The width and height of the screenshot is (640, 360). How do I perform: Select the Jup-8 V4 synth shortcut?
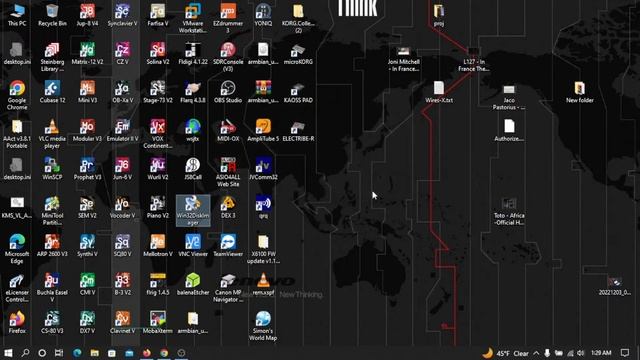[87, 16]
